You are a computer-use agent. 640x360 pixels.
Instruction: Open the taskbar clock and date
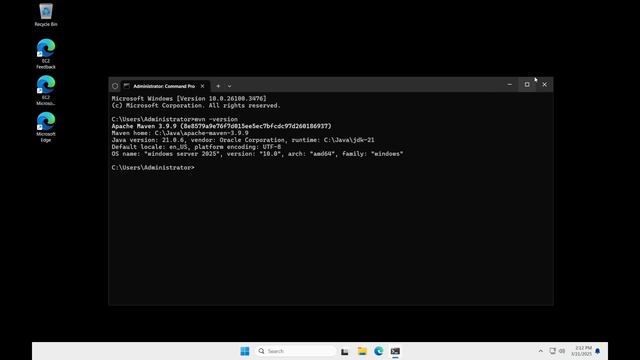(x=581, y=351)
